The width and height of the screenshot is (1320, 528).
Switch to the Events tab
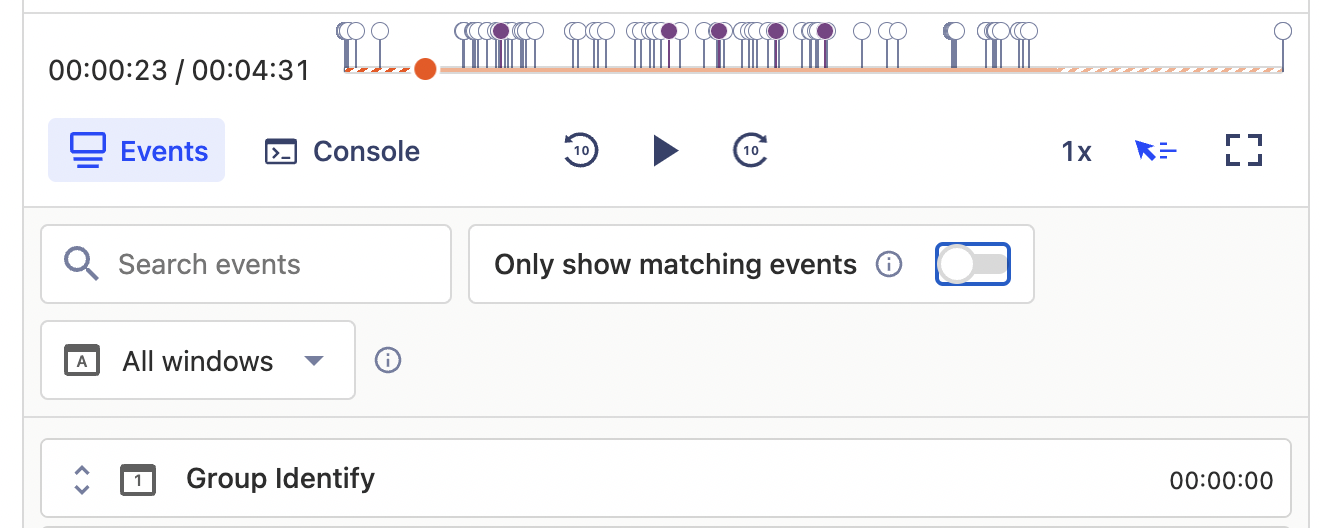pyautogui.click(x=137, y=151)
